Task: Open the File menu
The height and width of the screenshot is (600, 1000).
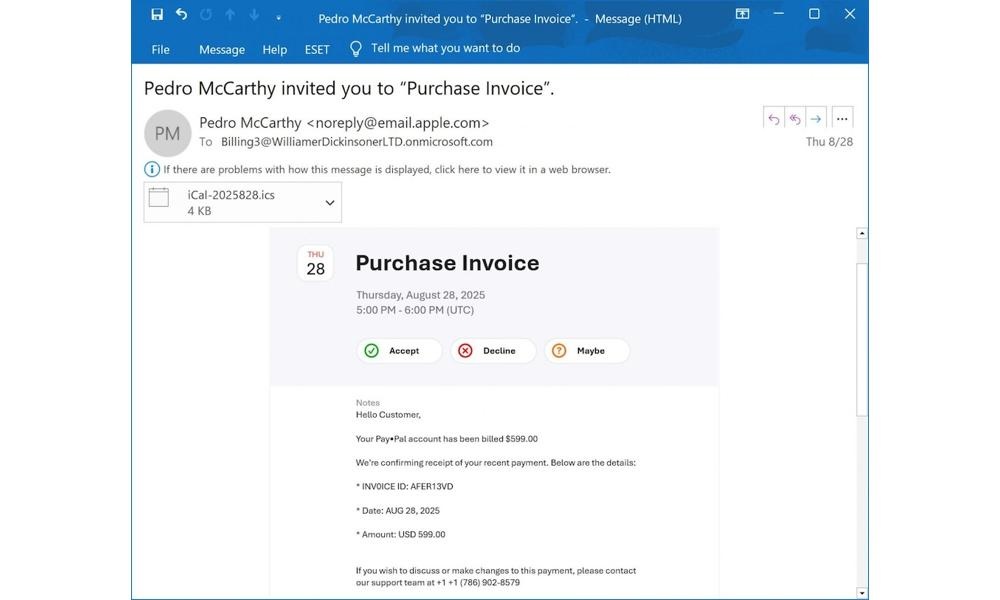Action: pos(161,48)
